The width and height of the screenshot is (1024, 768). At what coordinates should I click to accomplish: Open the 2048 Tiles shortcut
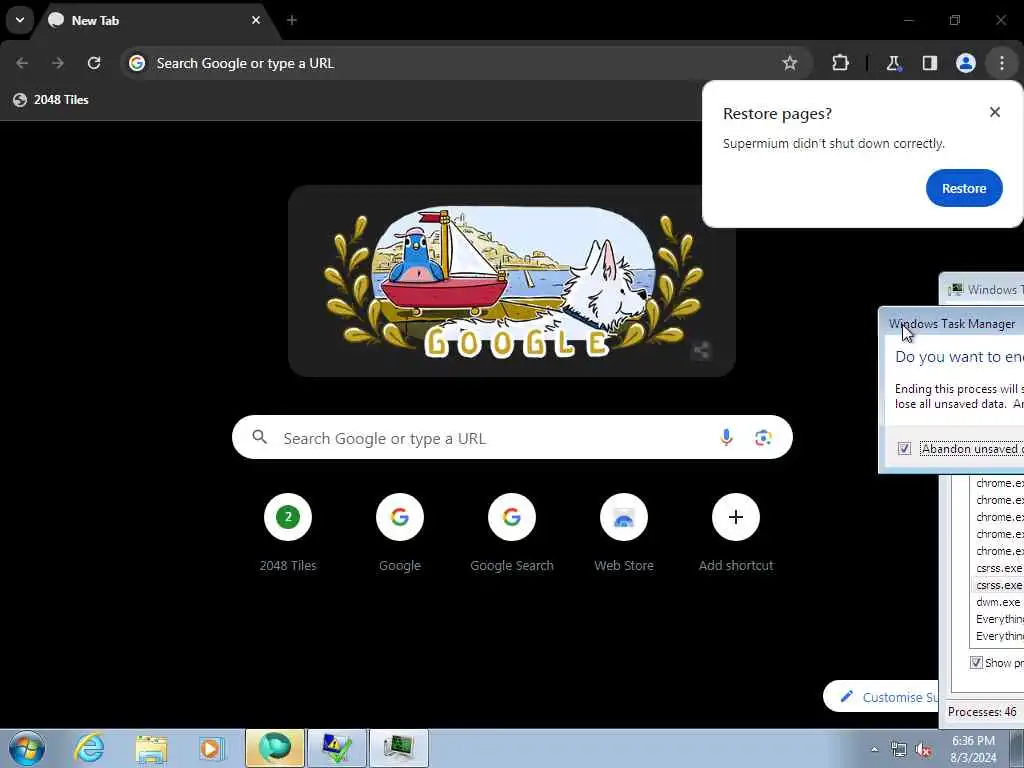point(288,533)
